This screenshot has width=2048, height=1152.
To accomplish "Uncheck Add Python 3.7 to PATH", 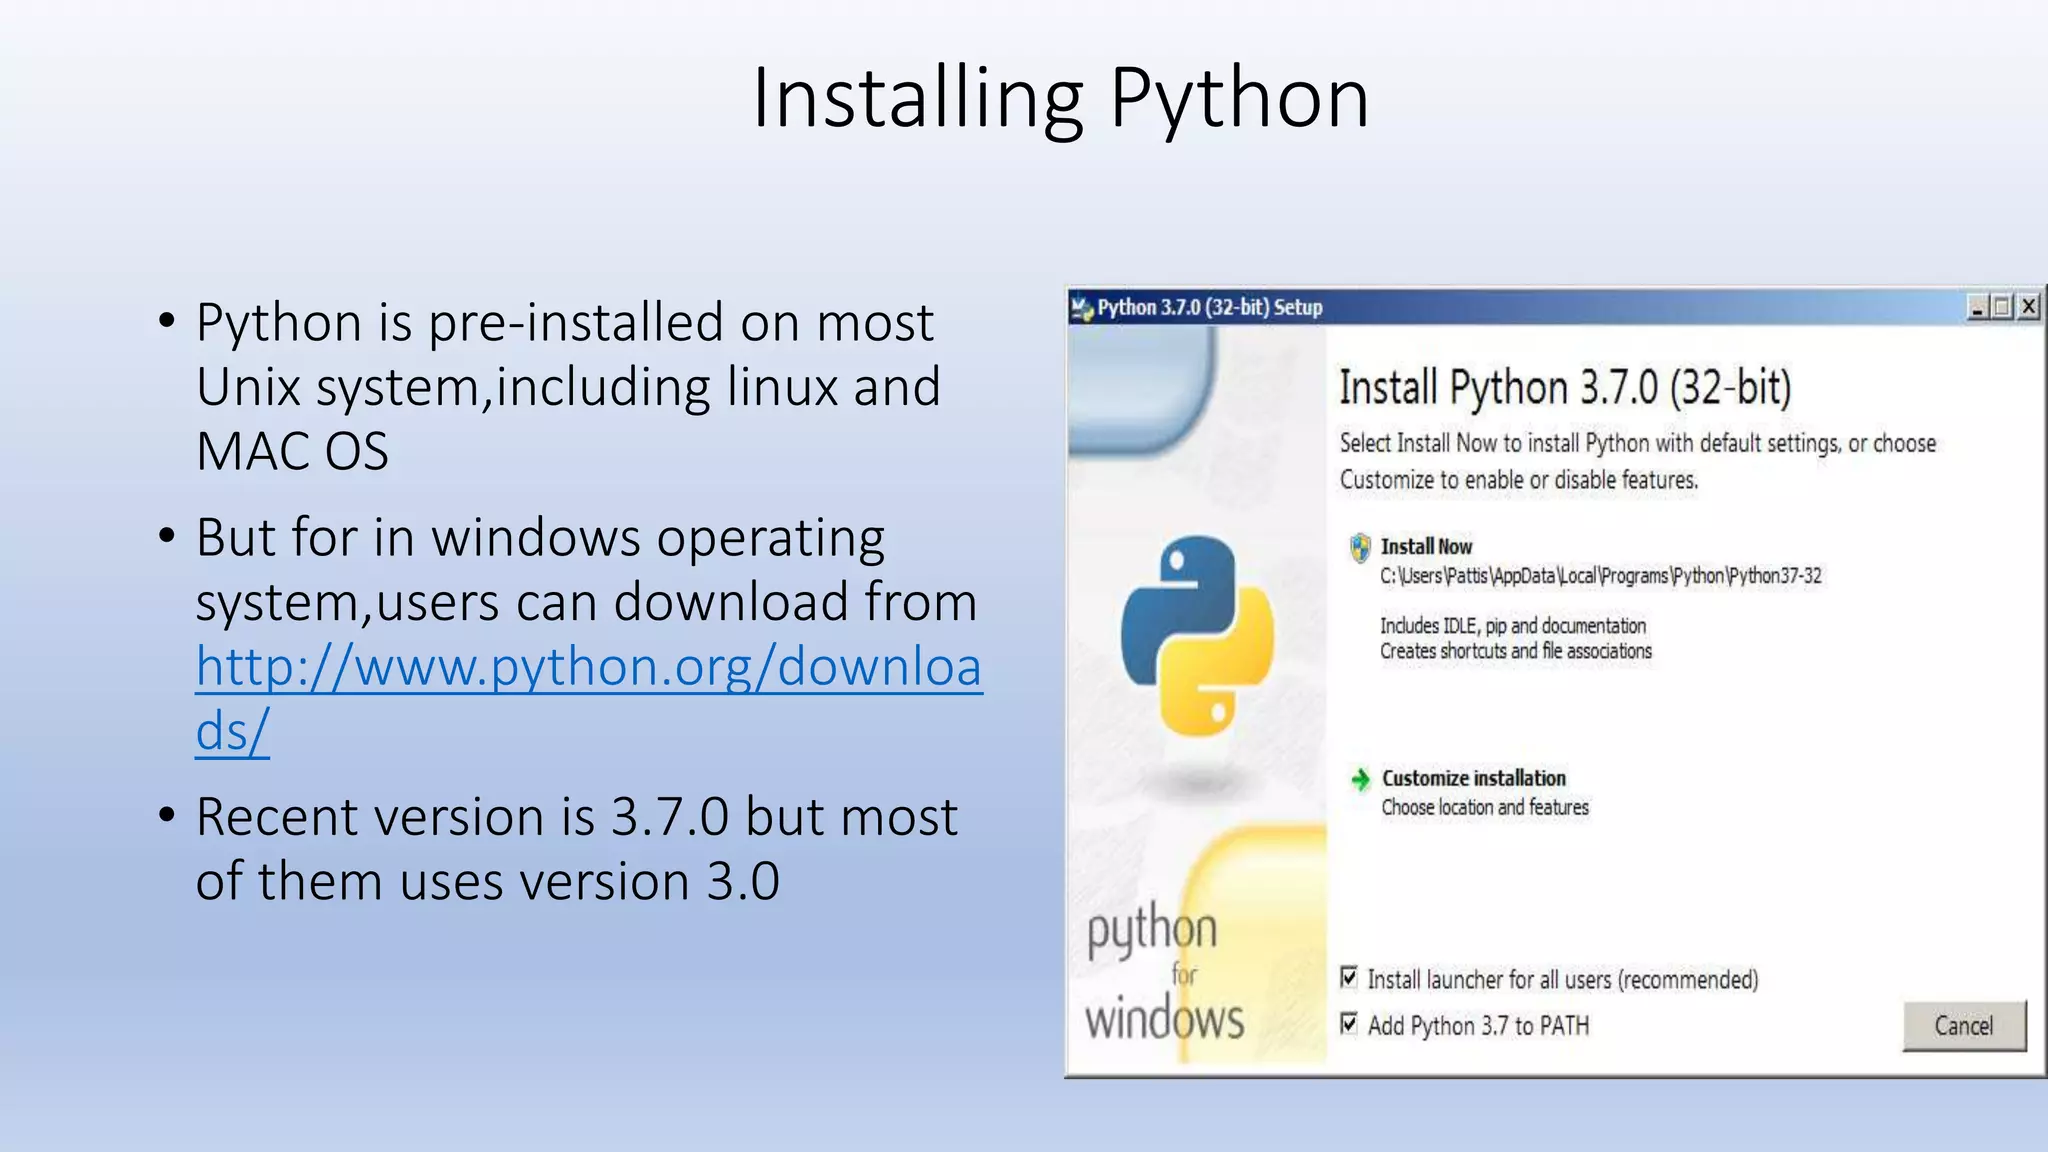I will click(x=1349, y=1023).
